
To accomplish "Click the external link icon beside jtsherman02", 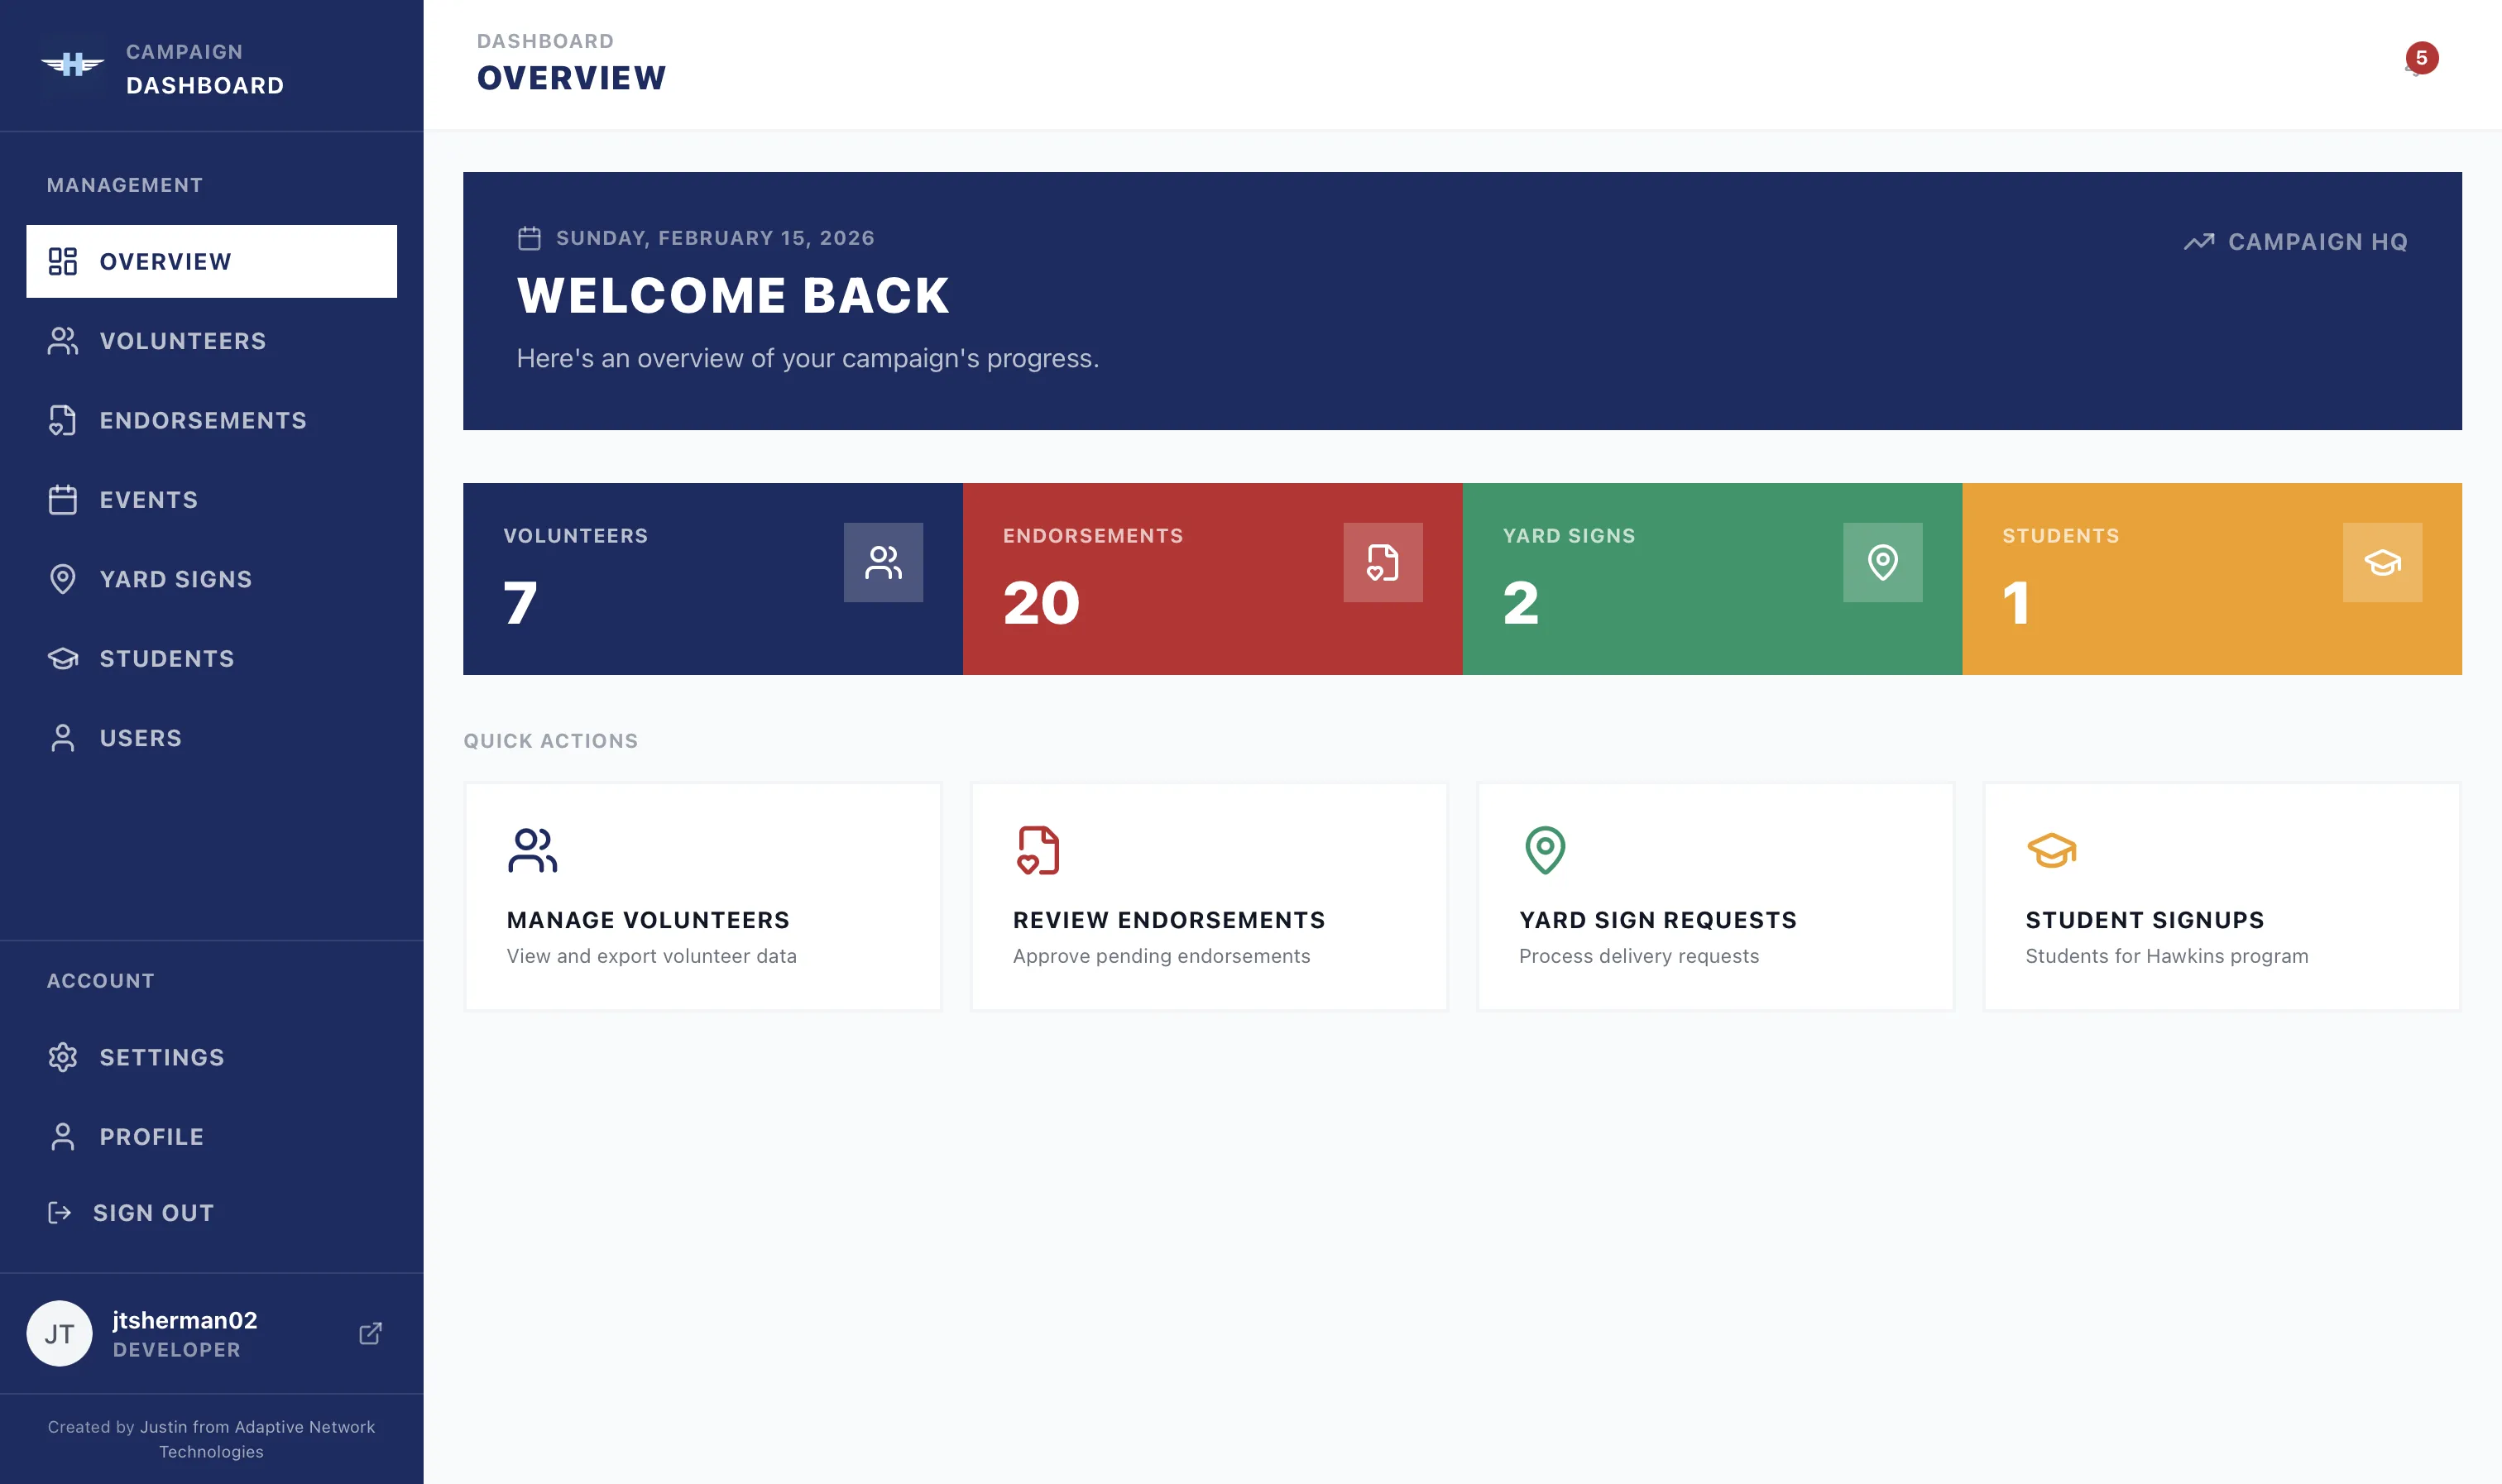I will coord(370,1333).
